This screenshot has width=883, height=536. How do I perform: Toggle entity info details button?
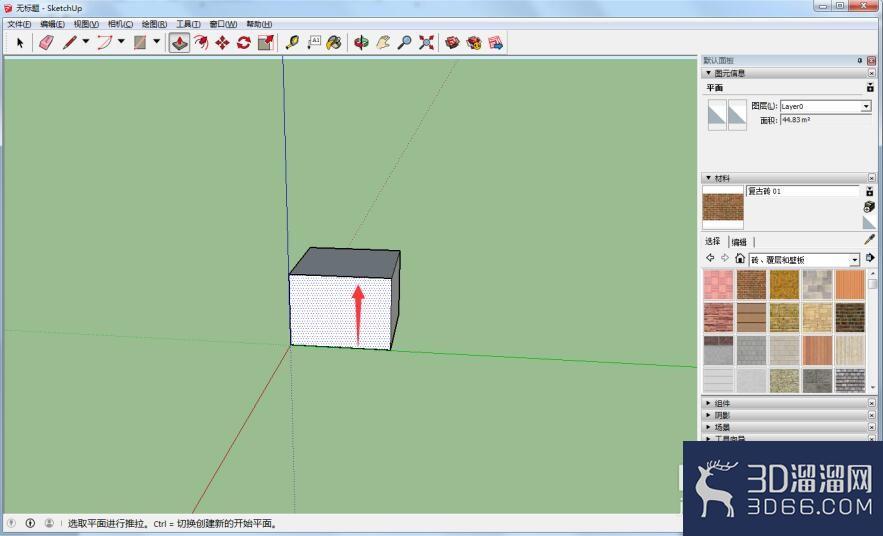(x=870, y=87)
